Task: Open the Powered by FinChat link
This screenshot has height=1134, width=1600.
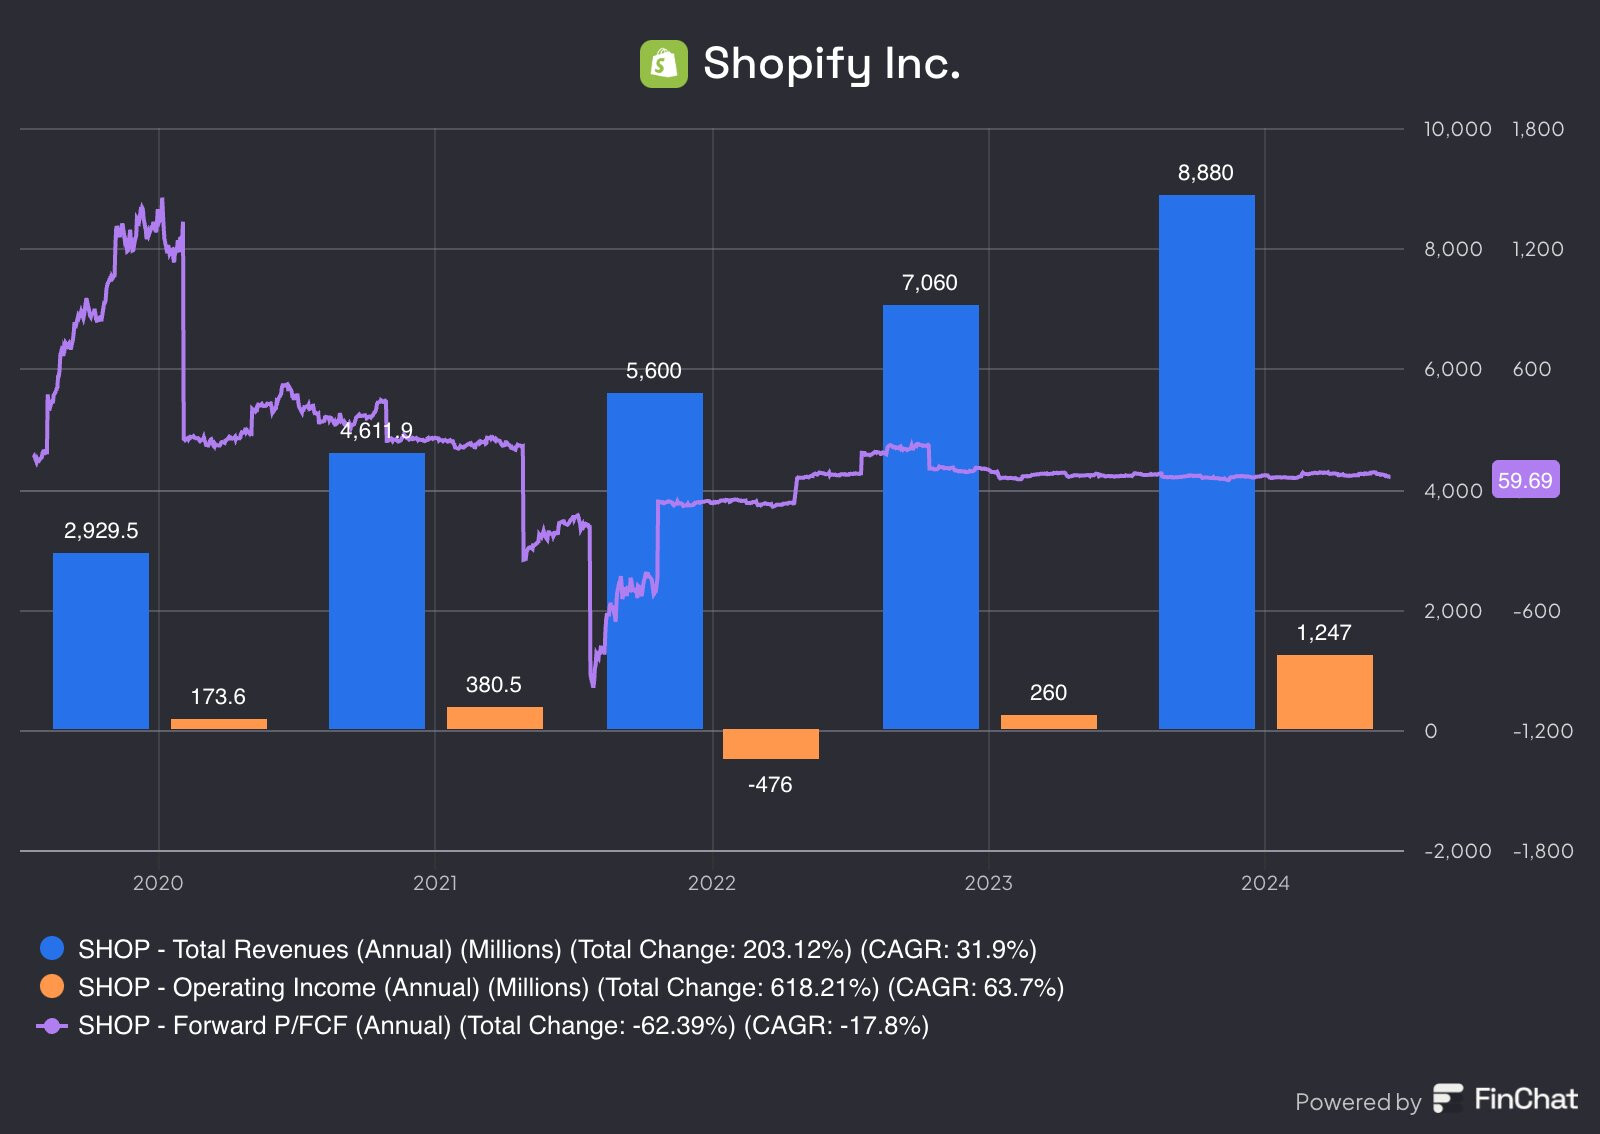Action: click(1437, 1100)
